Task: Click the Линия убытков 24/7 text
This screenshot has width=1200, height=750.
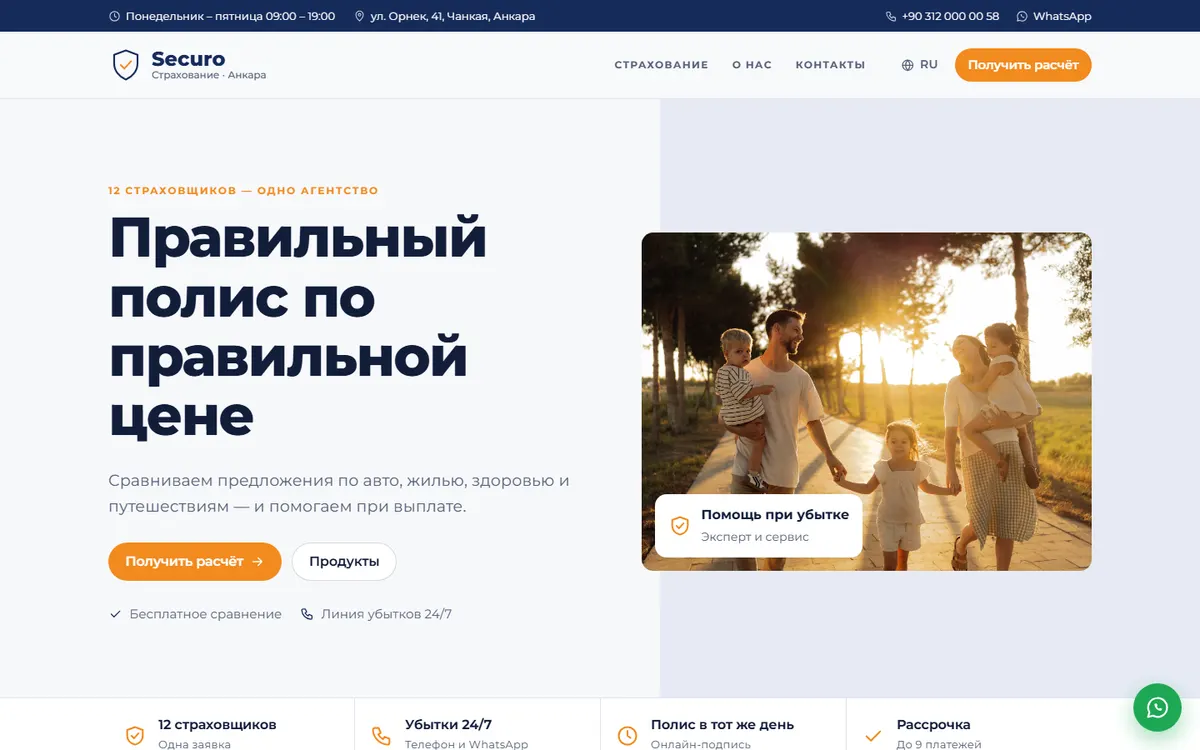Action: (x=387, y=614)
